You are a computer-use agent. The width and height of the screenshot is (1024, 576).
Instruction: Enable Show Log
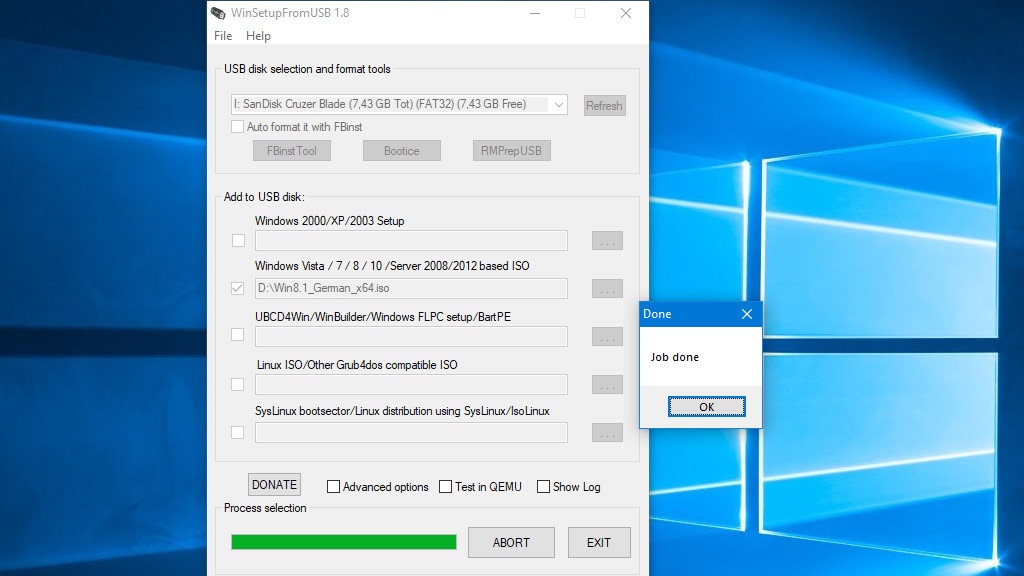(543, 487)
